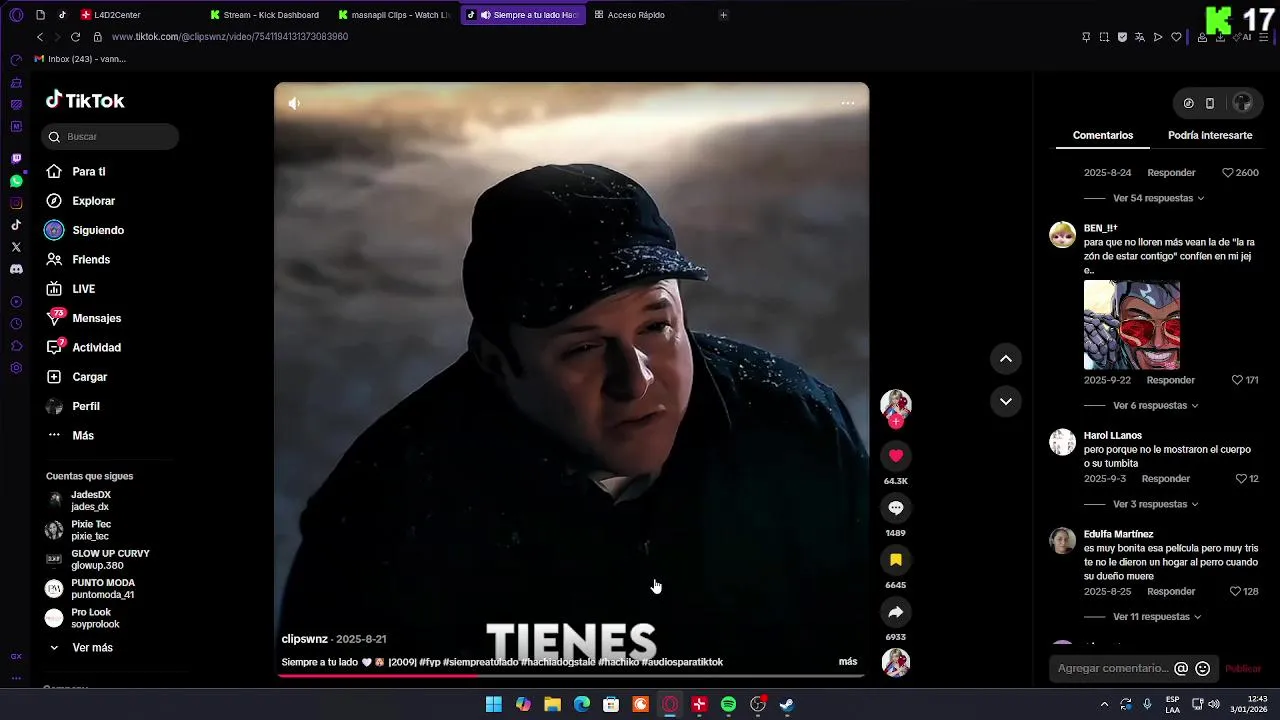Screen dimensions: 1280x720
Task: Like BEN_!!+ comment with 171 likes
Action: [1237, 380]
